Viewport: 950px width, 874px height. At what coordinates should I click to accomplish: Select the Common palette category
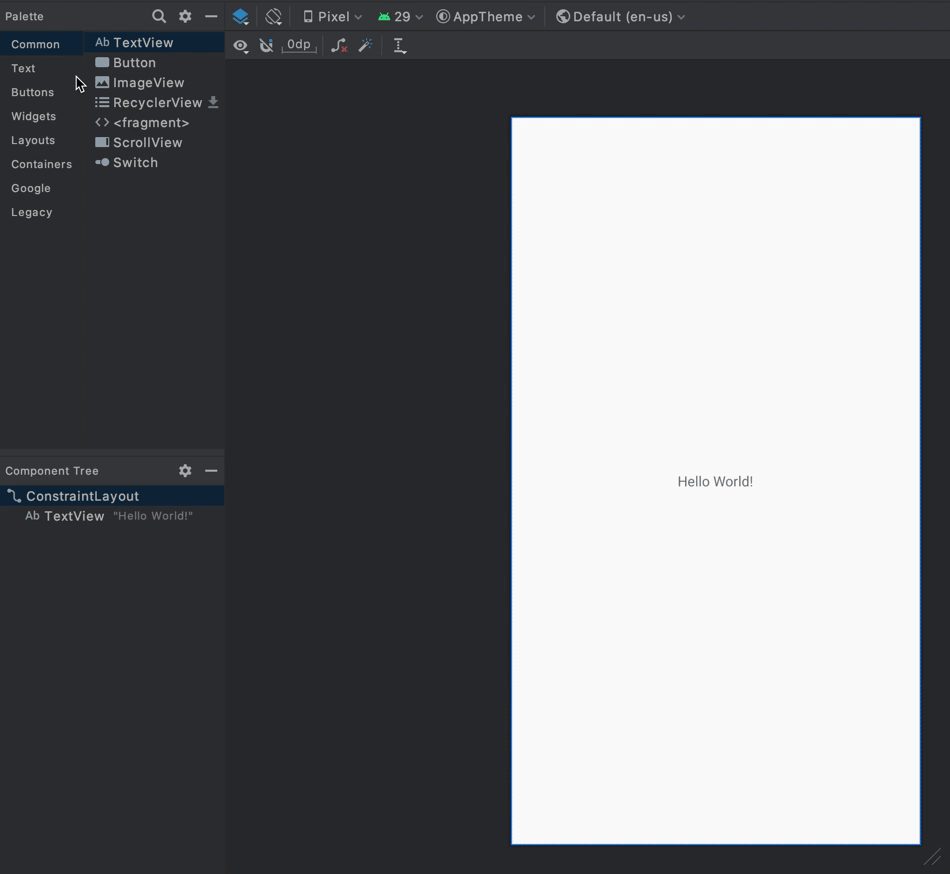41,44
